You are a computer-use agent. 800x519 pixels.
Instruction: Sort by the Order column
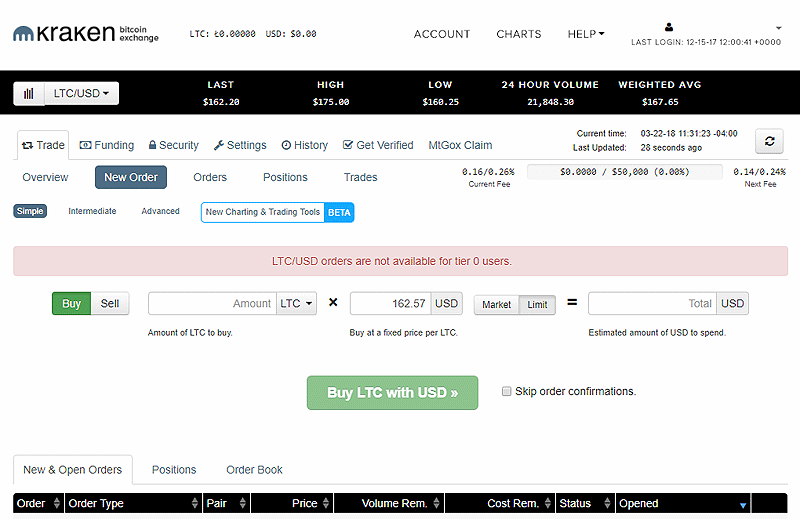click(x=38, y=503)
